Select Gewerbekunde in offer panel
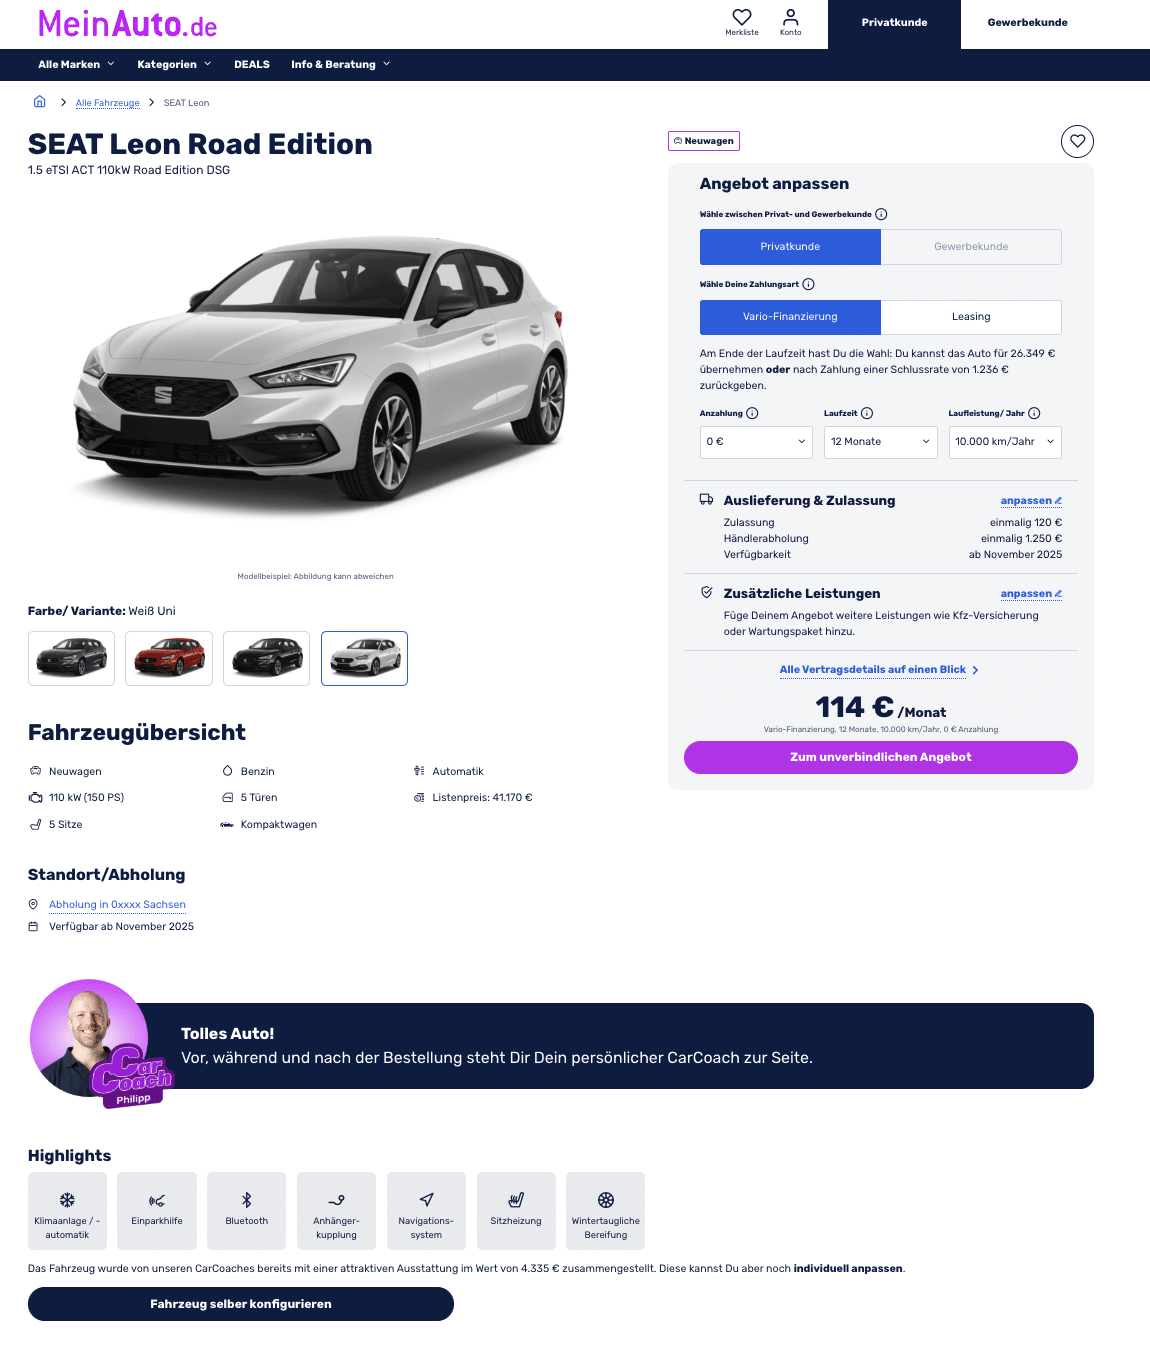 [x=971, y=247]
